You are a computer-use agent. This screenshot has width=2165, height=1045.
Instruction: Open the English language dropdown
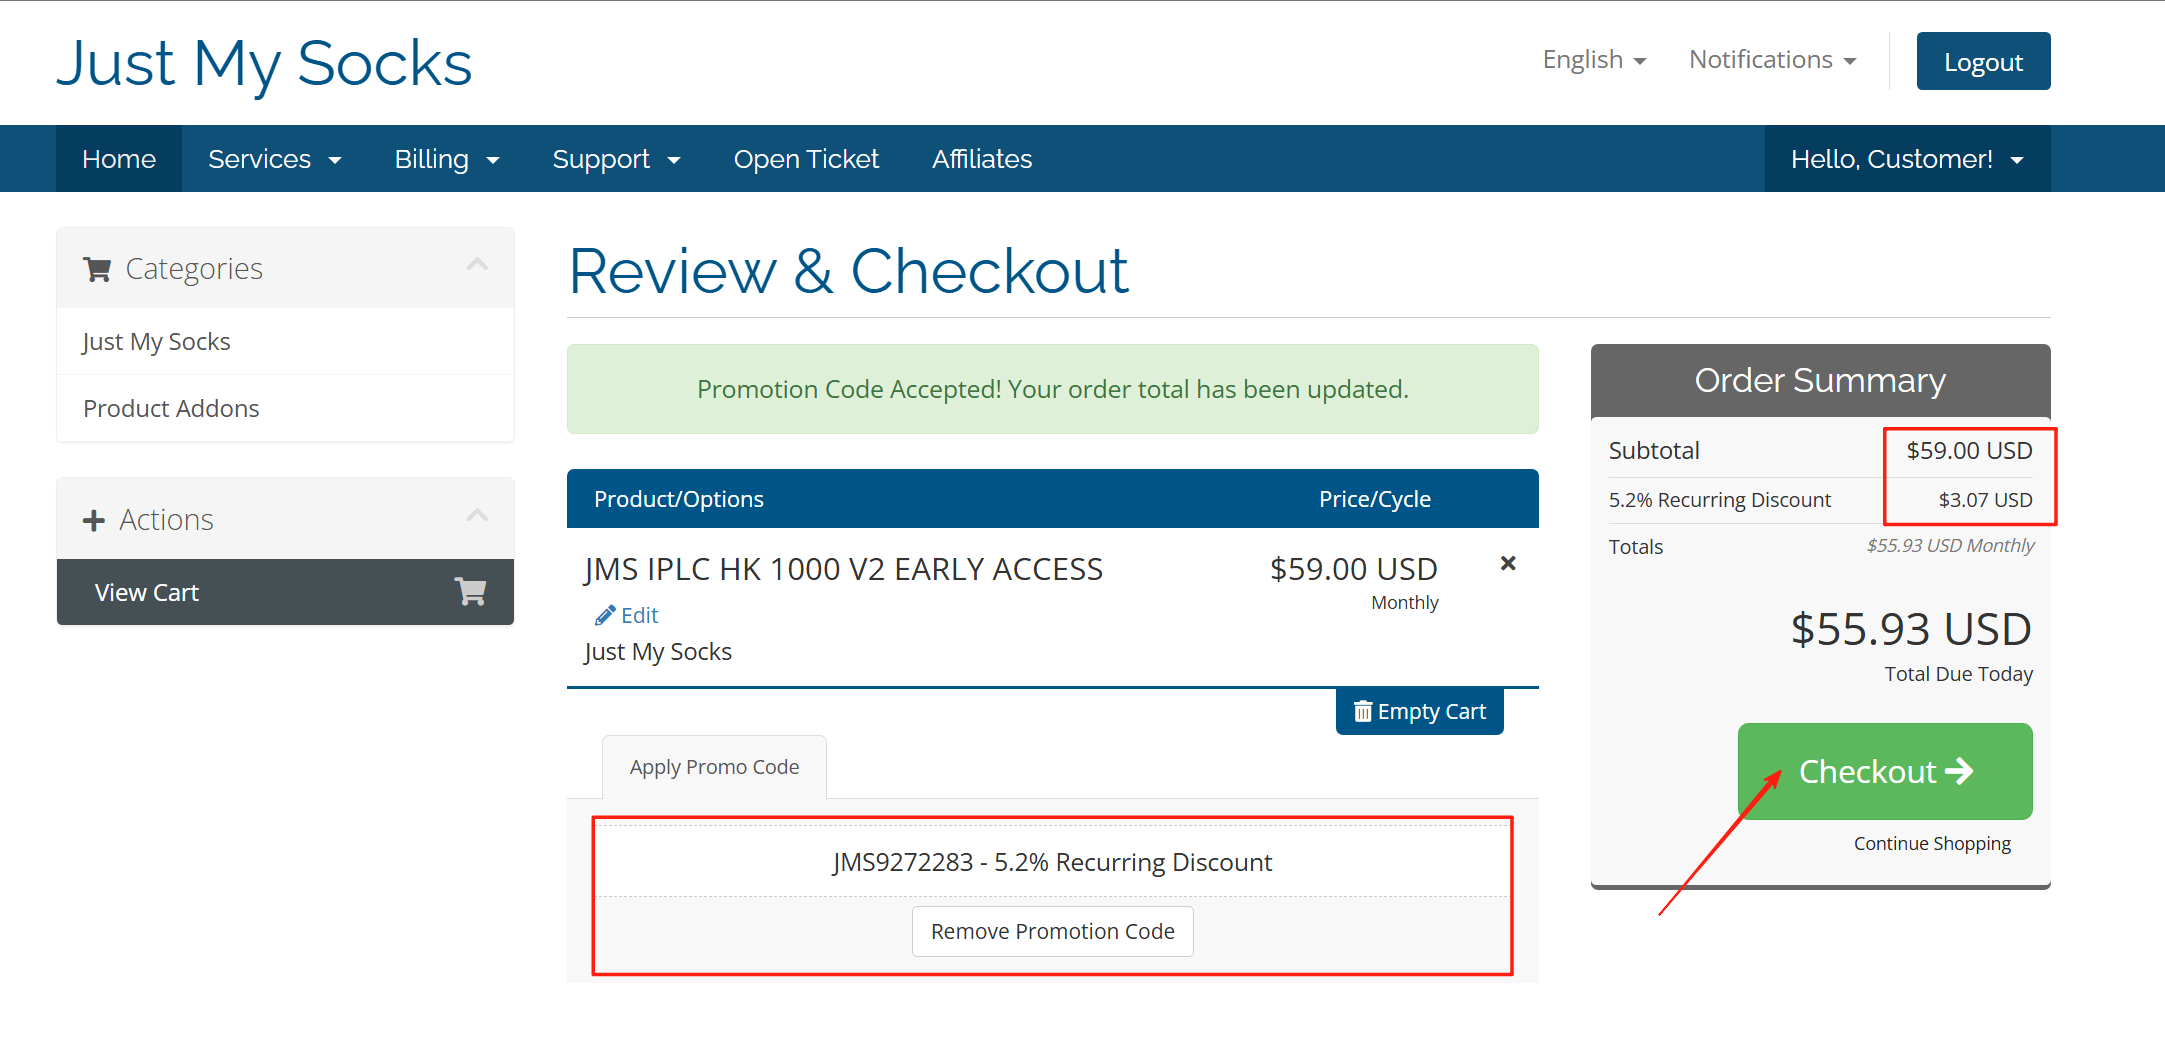[1594, 60]
